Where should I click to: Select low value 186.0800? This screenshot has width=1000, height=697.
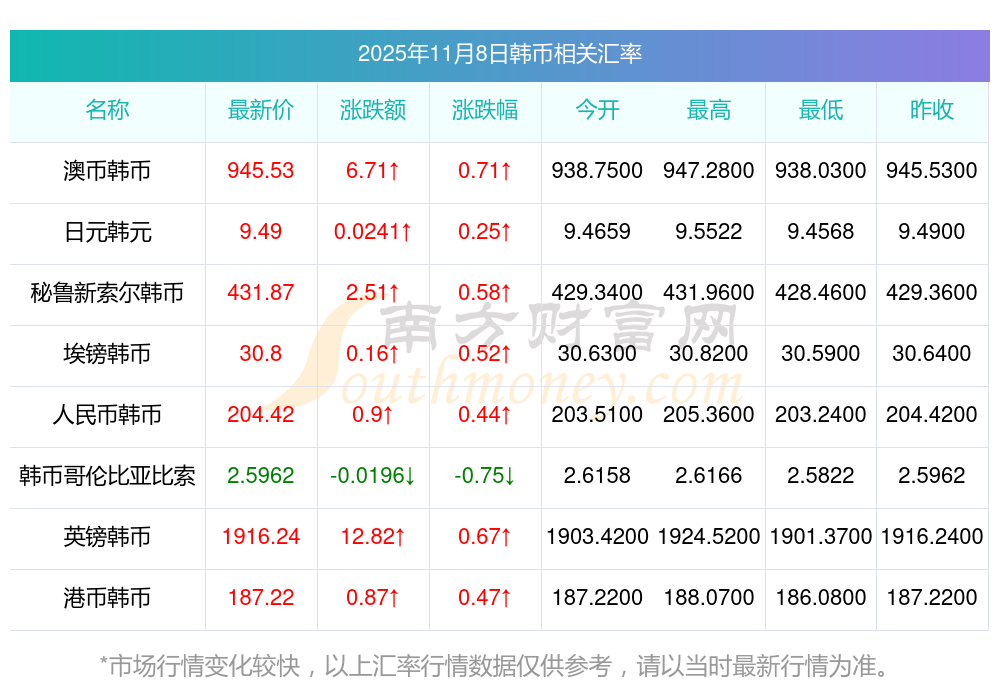(x=821, y=598)
